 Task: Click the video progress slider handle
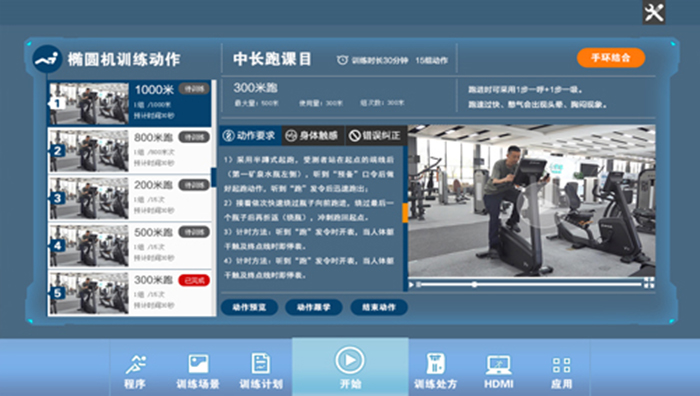pos(474,284)
